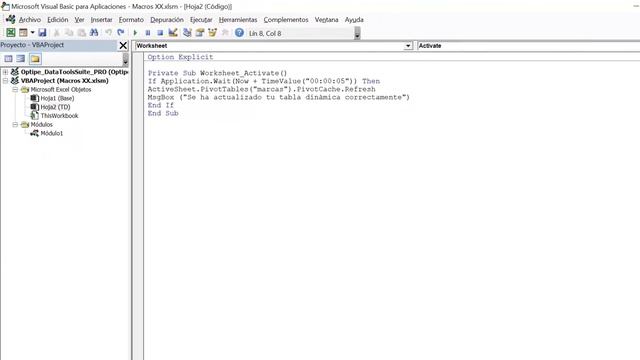Open the Ejecutar menu
The width and height of the screenshot is (640, 360).
pyautogui.click(x=201, y=20)
